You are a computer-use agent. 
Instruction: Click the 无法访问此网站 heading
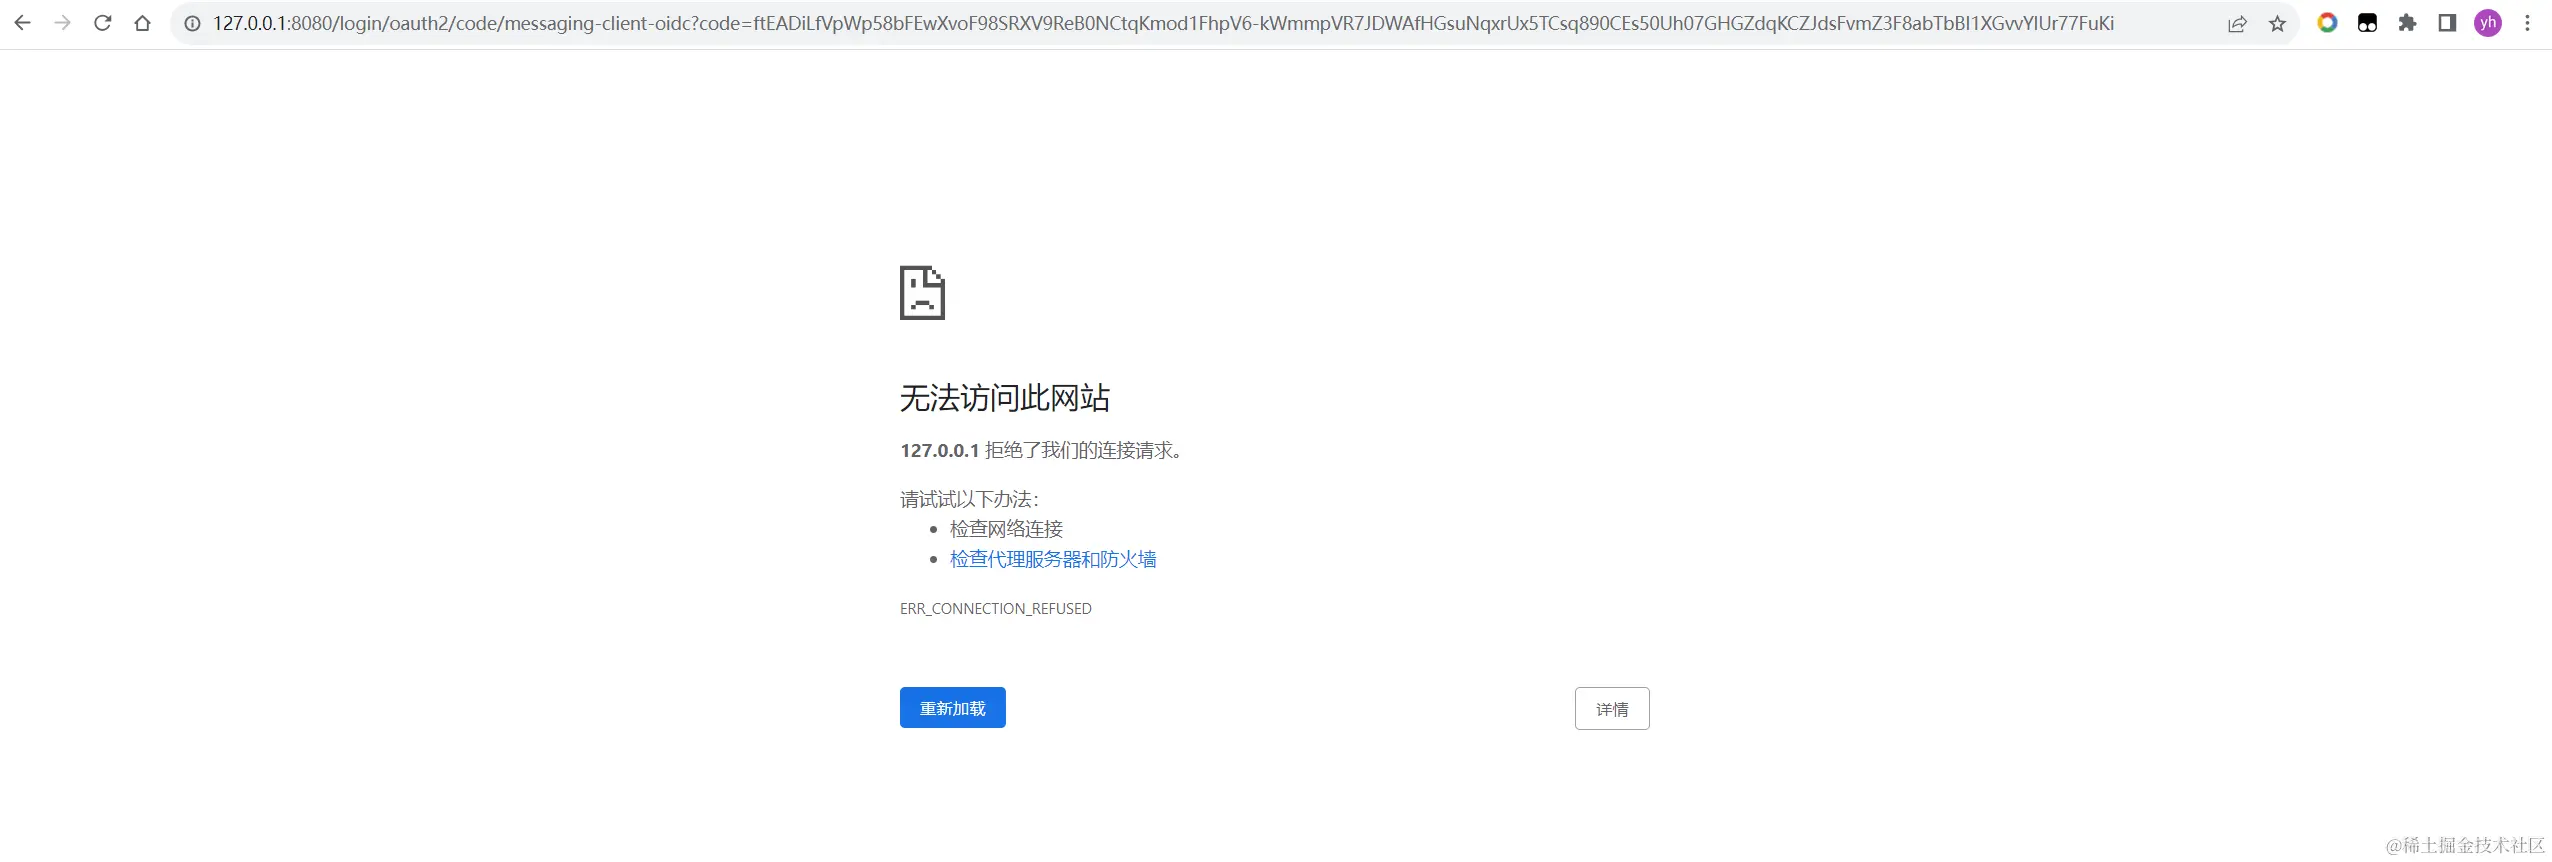[x=1005, y=398]
